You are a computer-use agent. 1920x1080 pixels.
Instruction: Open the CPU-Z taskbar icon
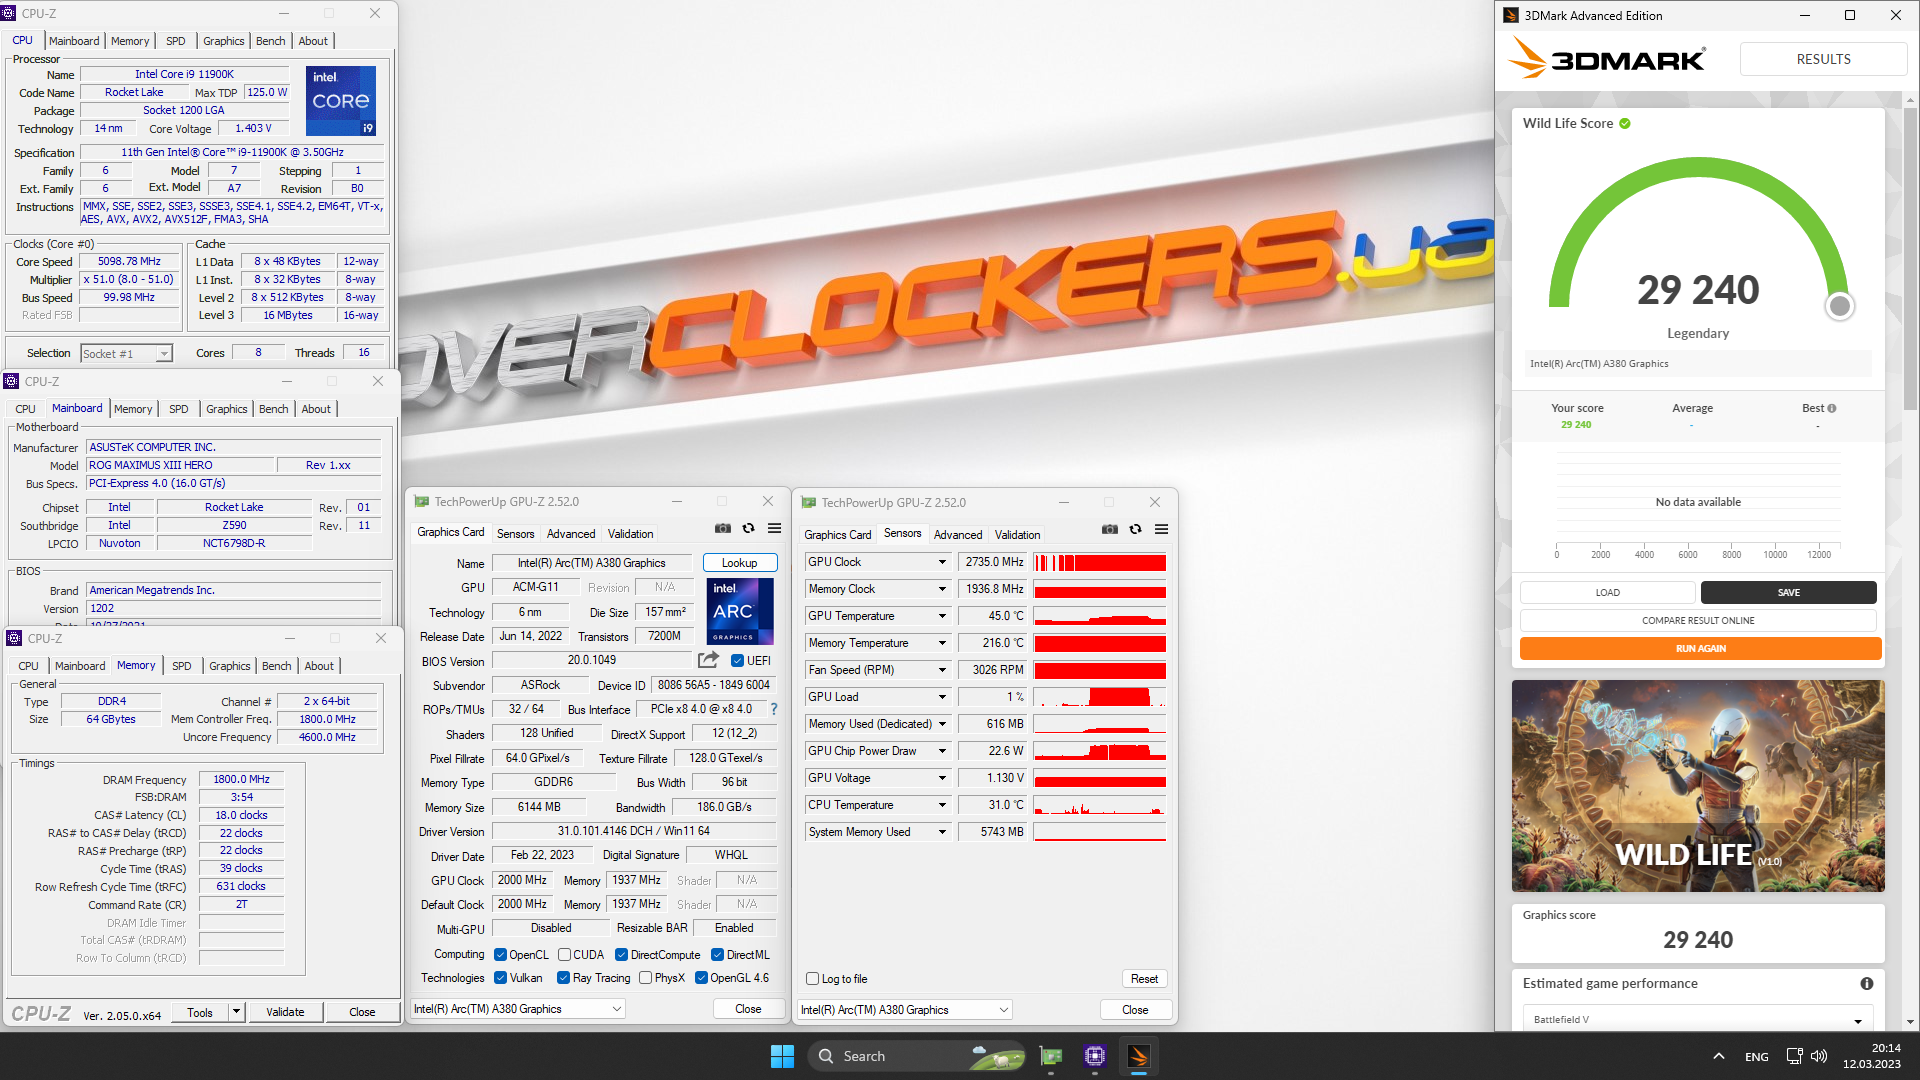(1095, 1056)
